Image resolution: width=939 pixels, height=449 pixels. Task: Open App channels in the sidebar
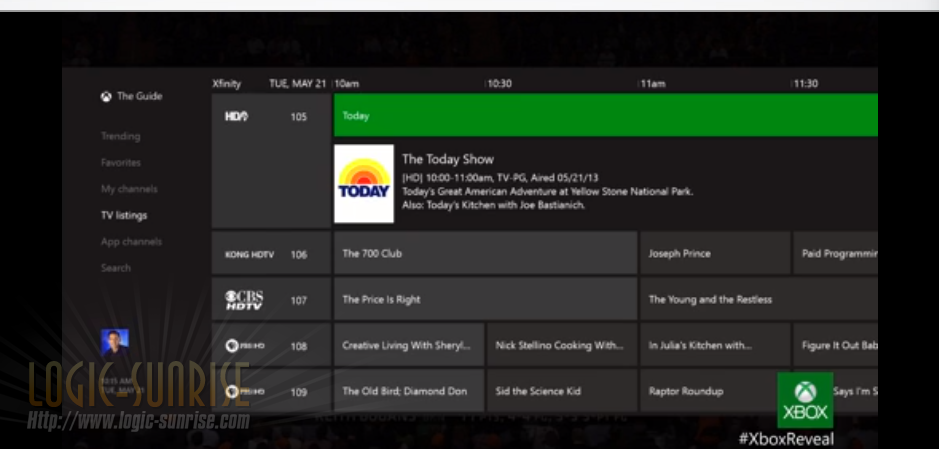[x=131, y=241]
